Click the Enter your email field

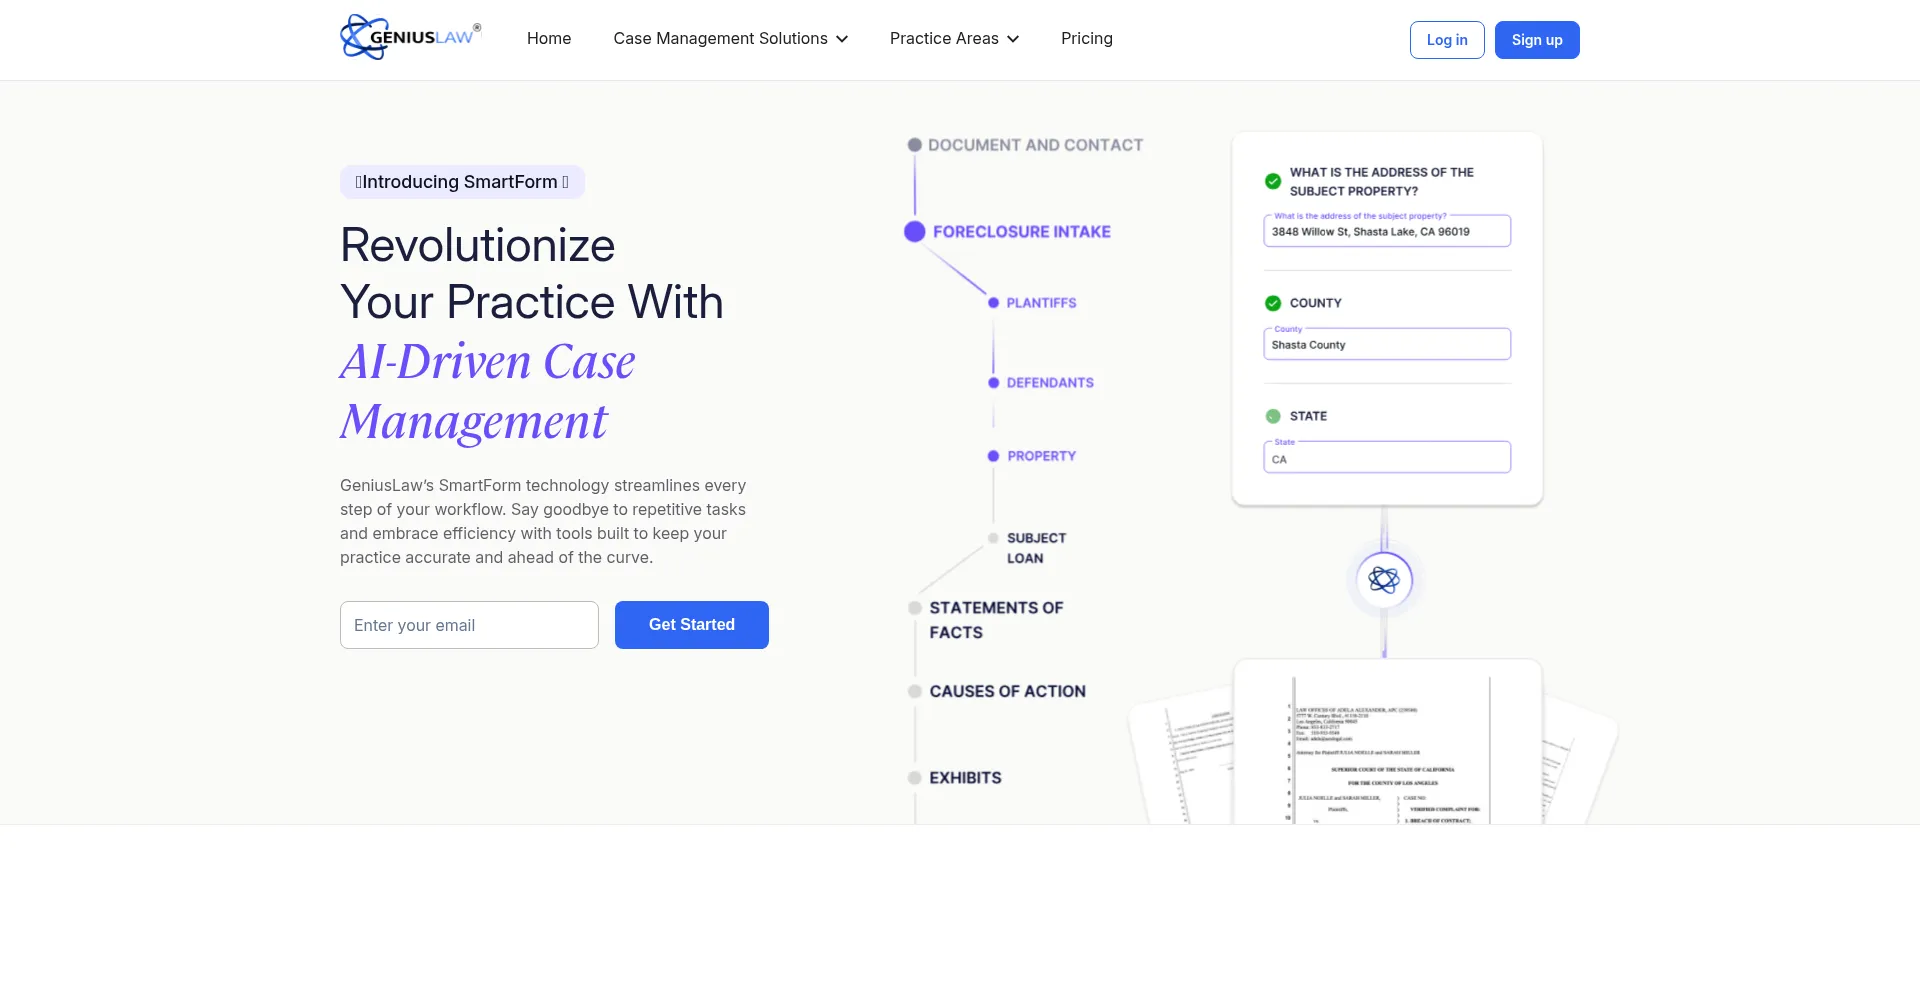[469, 625]
